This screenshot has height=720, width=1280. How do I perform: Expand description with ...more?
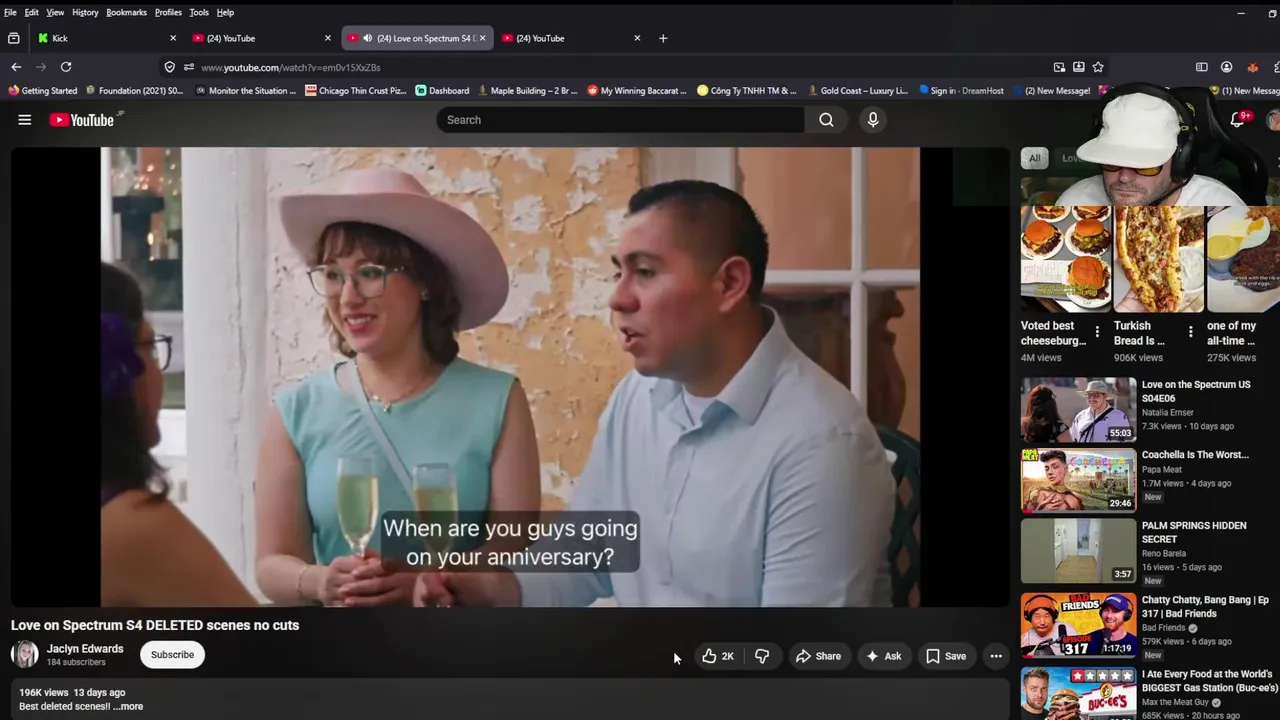(x=129, y=706)
